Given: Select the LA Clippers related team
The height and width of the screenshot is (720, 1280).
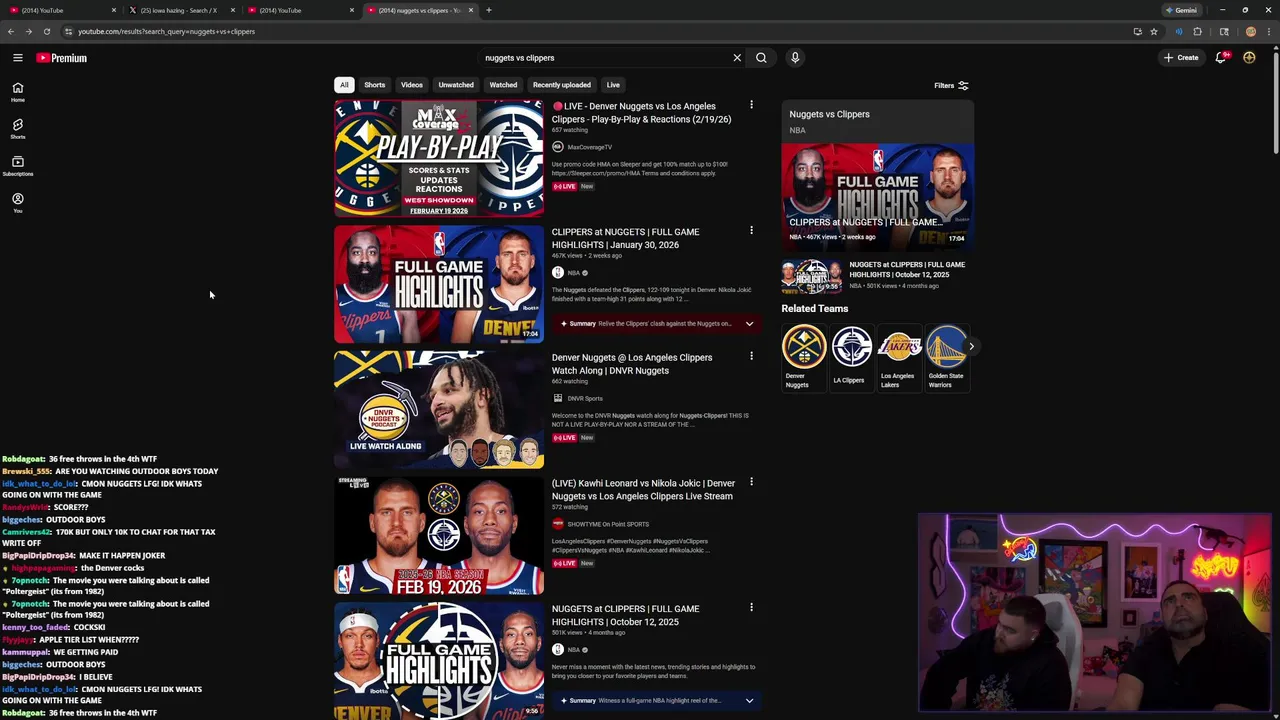Looking at the screenshot, I should (x=850, y=356).
